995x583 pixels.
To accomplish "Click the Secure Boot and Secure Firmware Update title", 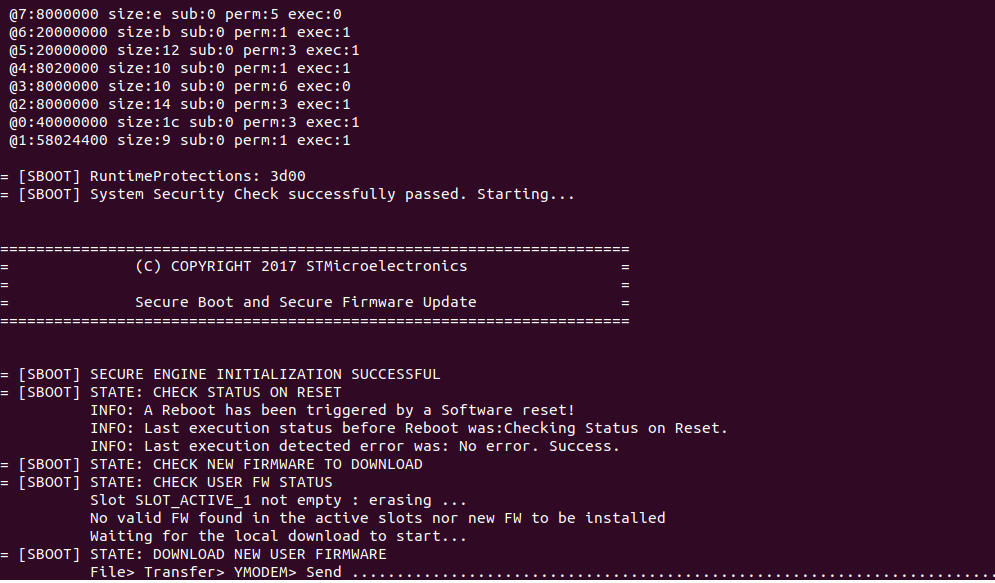I will 305,303.
